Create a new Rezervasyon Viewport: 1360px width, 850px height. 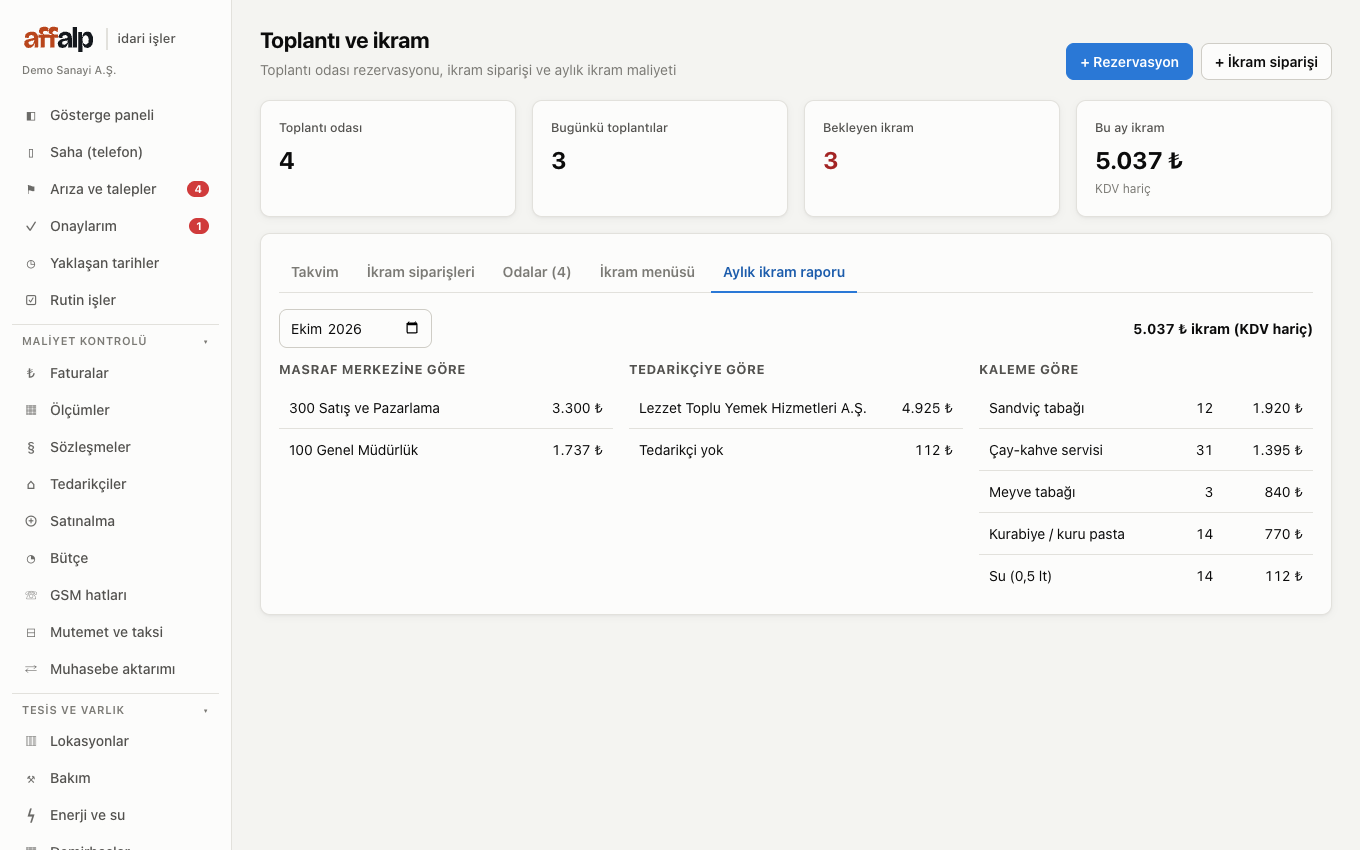1129,62
